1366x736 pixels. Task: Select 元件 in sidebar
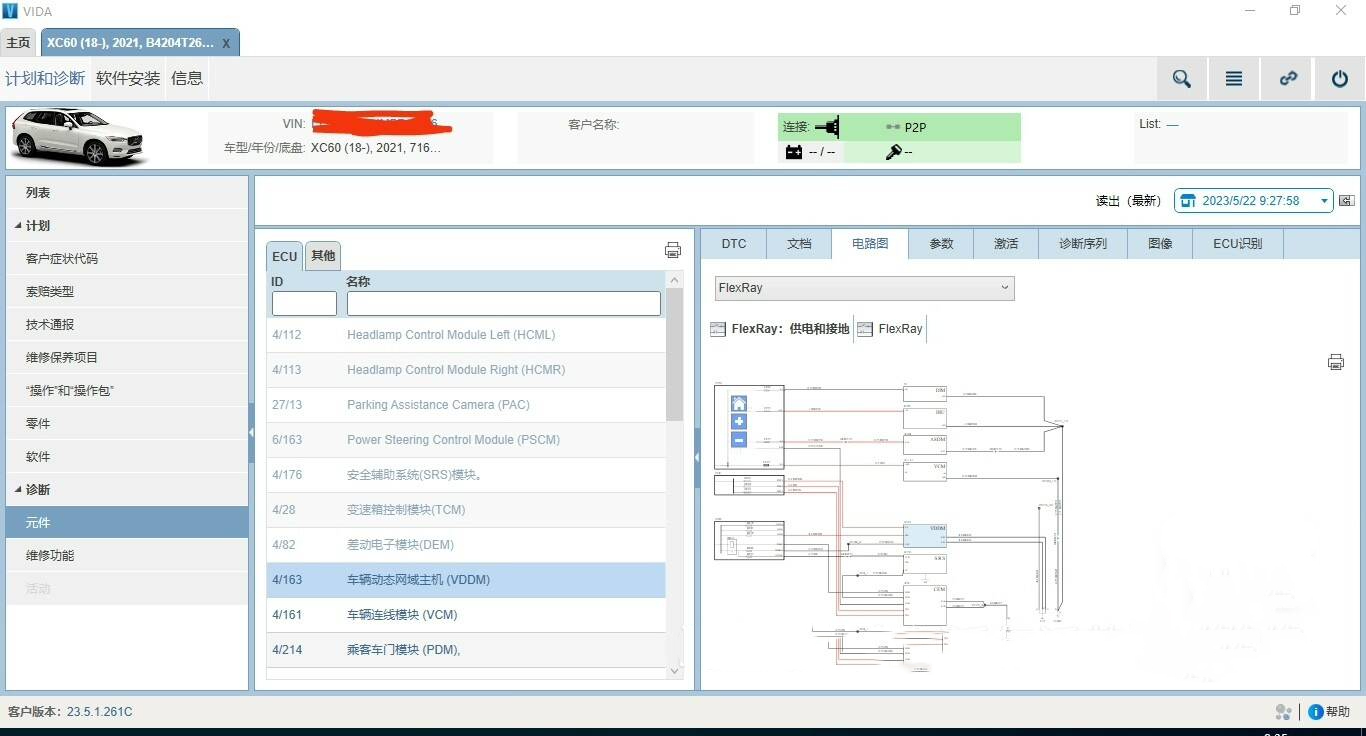127,523
